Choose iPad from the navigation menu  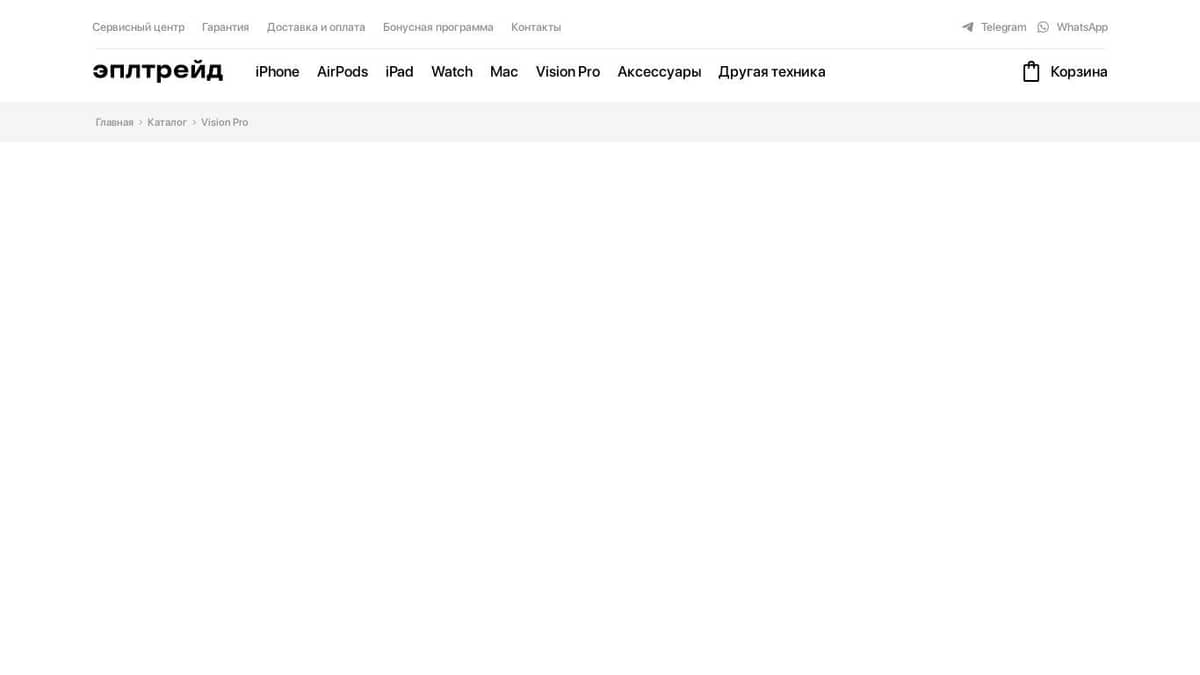(x=399, y=72)
